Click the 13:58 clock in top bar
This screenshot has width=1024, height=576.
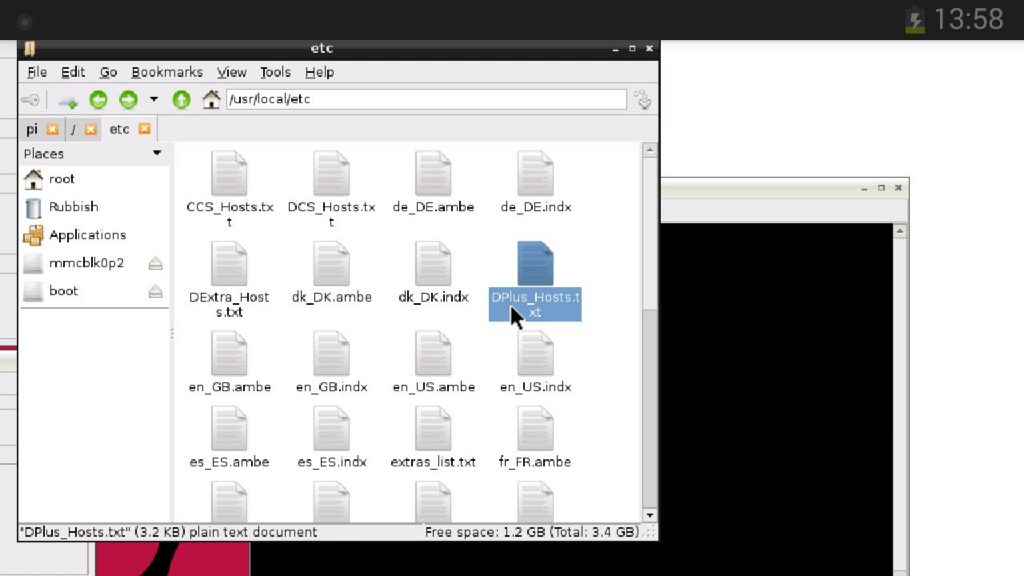point(968,19)
